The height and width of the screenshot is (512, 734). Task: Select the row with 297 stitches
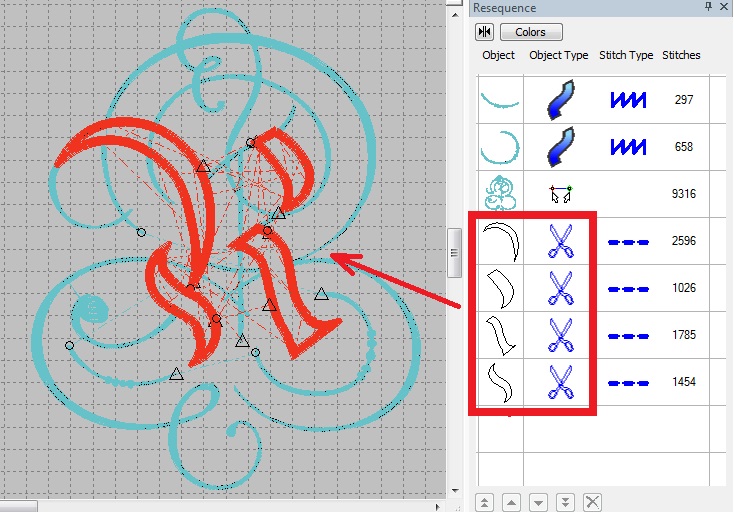[595, 100]
